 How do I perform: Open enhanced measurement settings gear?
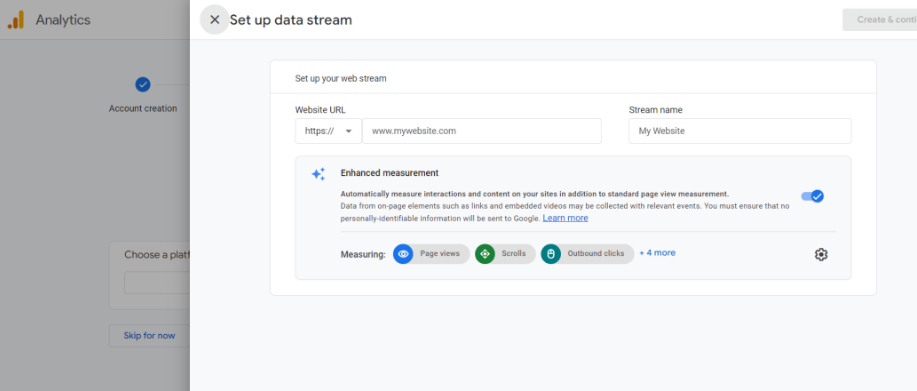pyautogui.click(x=821, y=254)
